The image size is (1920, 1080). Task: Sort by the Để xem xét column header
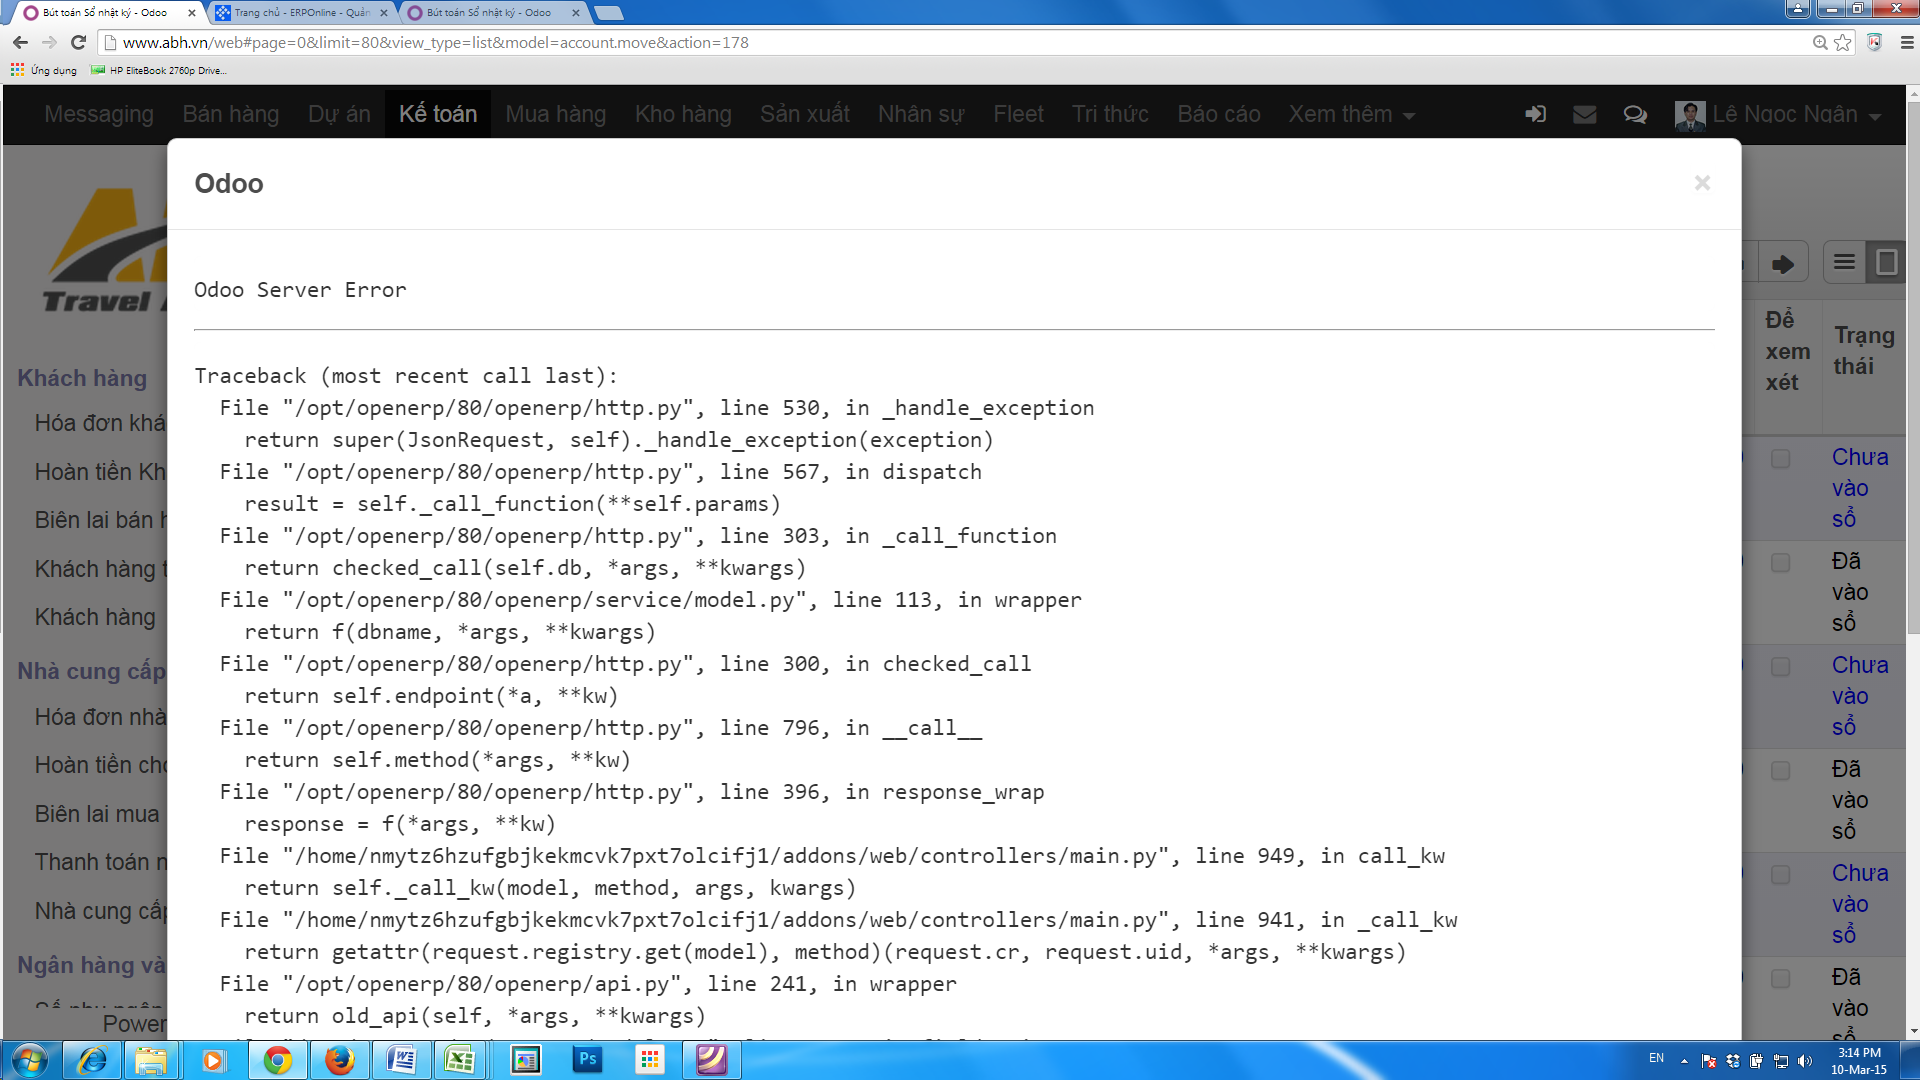(x=1787, y=350)
